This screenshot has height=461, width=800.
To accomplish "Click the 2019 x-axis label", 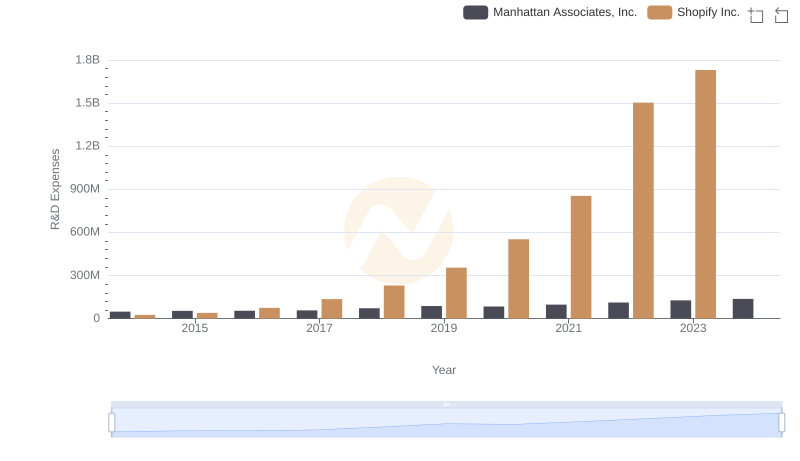I will pyautogui.click(x=443, y=328).
